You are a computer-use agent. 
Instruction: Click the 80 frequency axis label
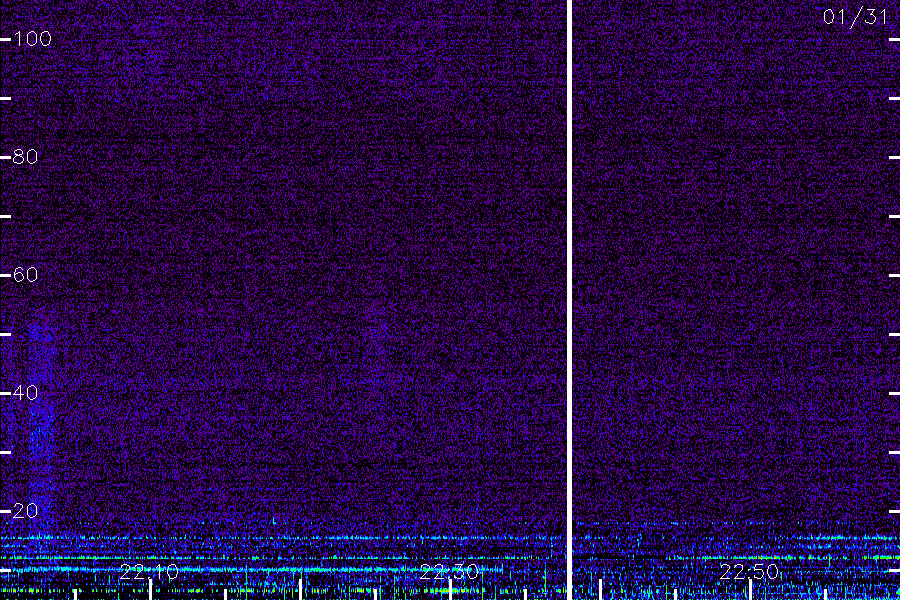coord(25,157)
